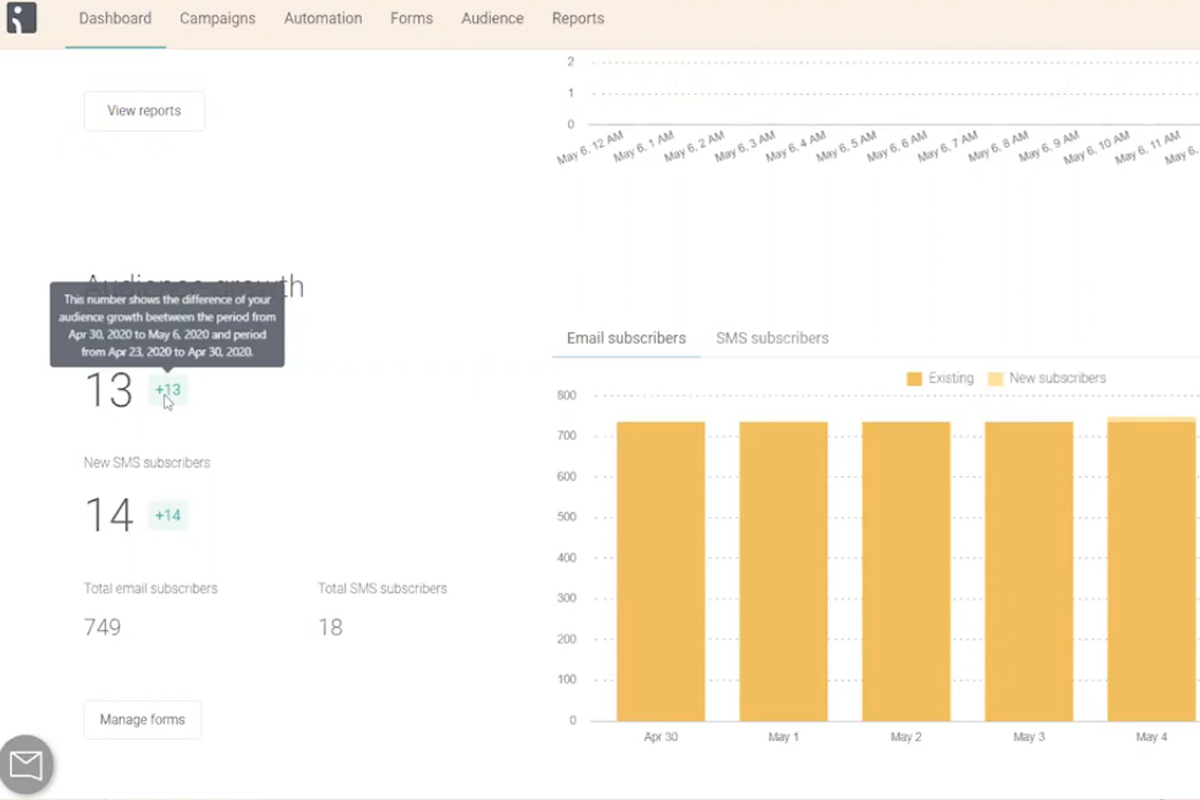Open the email chat widget icon
This screenshot has height=800, width=1200.
coord(26,766)
